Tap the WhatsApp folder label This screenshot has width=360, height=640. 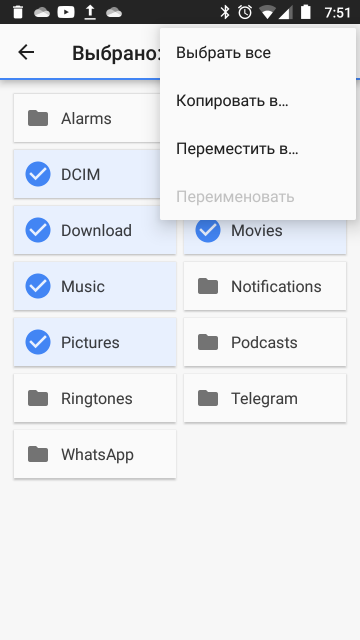tap(97, 455)
